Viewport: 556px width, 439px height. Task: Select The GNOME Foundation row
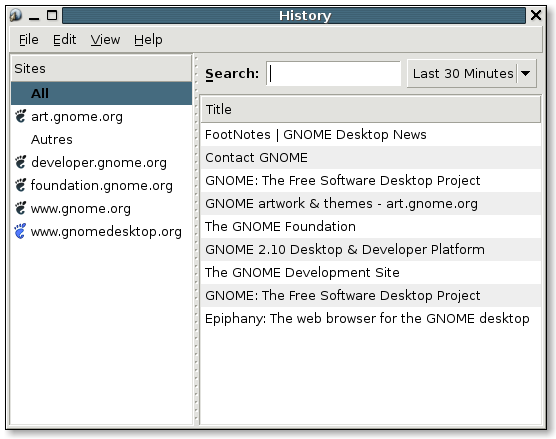click(371, 226)
